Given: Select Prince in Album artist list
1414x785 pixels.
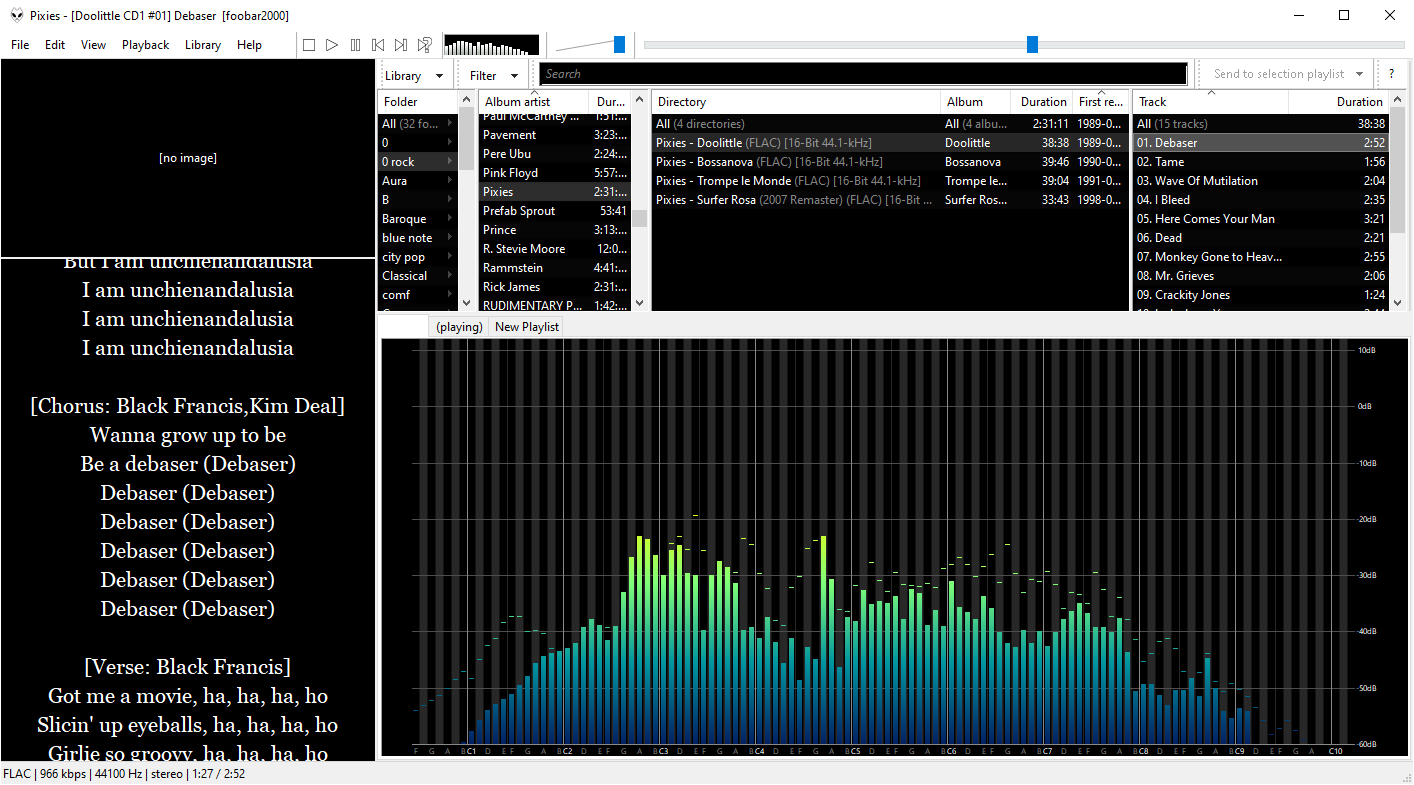Looking at the screenshot, I should tap(555, 230).
